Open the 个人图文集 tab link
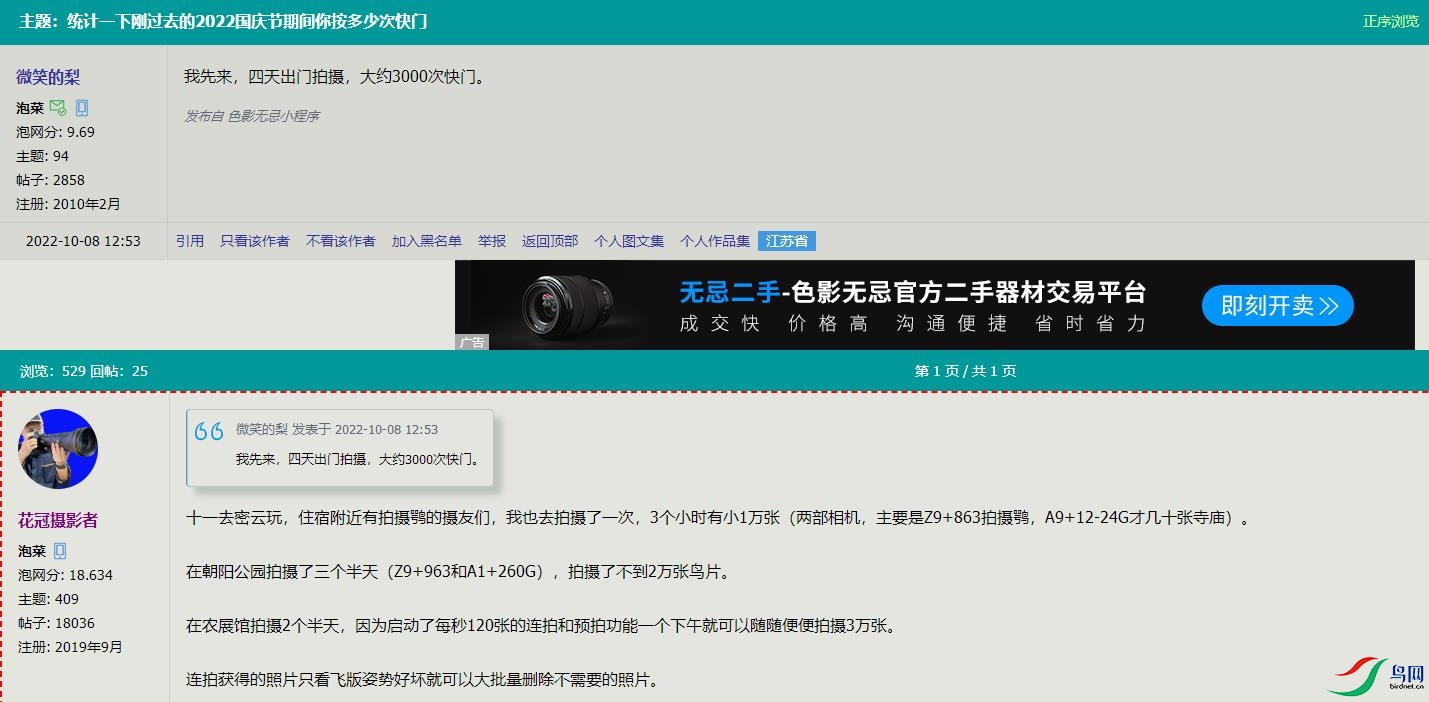This screenshot has width=1429, height=702. pos(629,241)
